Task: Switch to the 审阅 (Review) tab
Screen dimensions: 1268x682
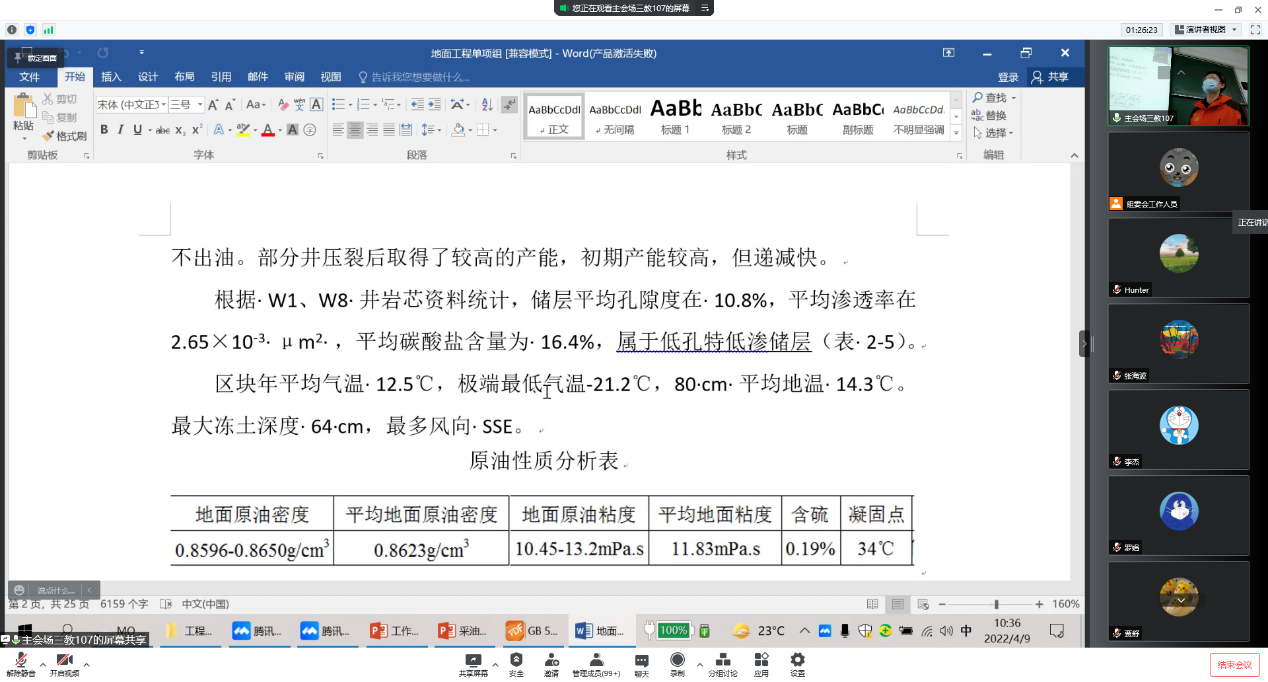Action: 294,77
